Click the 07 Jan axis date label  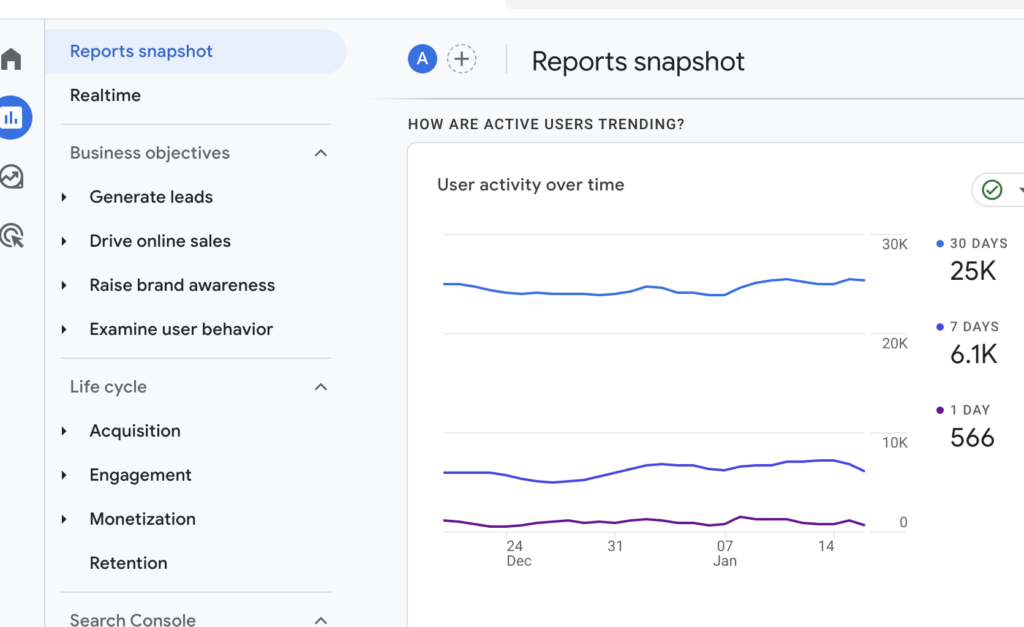725,553
